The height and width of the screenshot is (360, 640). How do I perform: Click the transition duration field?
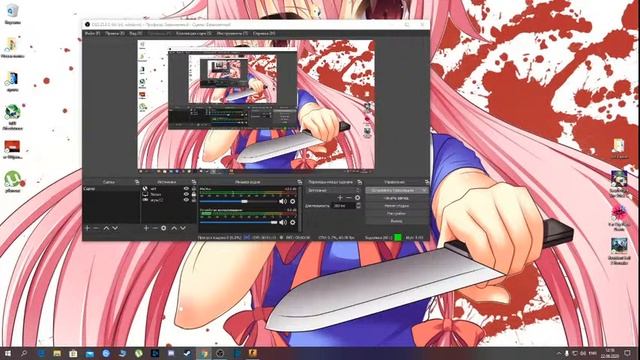coord(344,206)
